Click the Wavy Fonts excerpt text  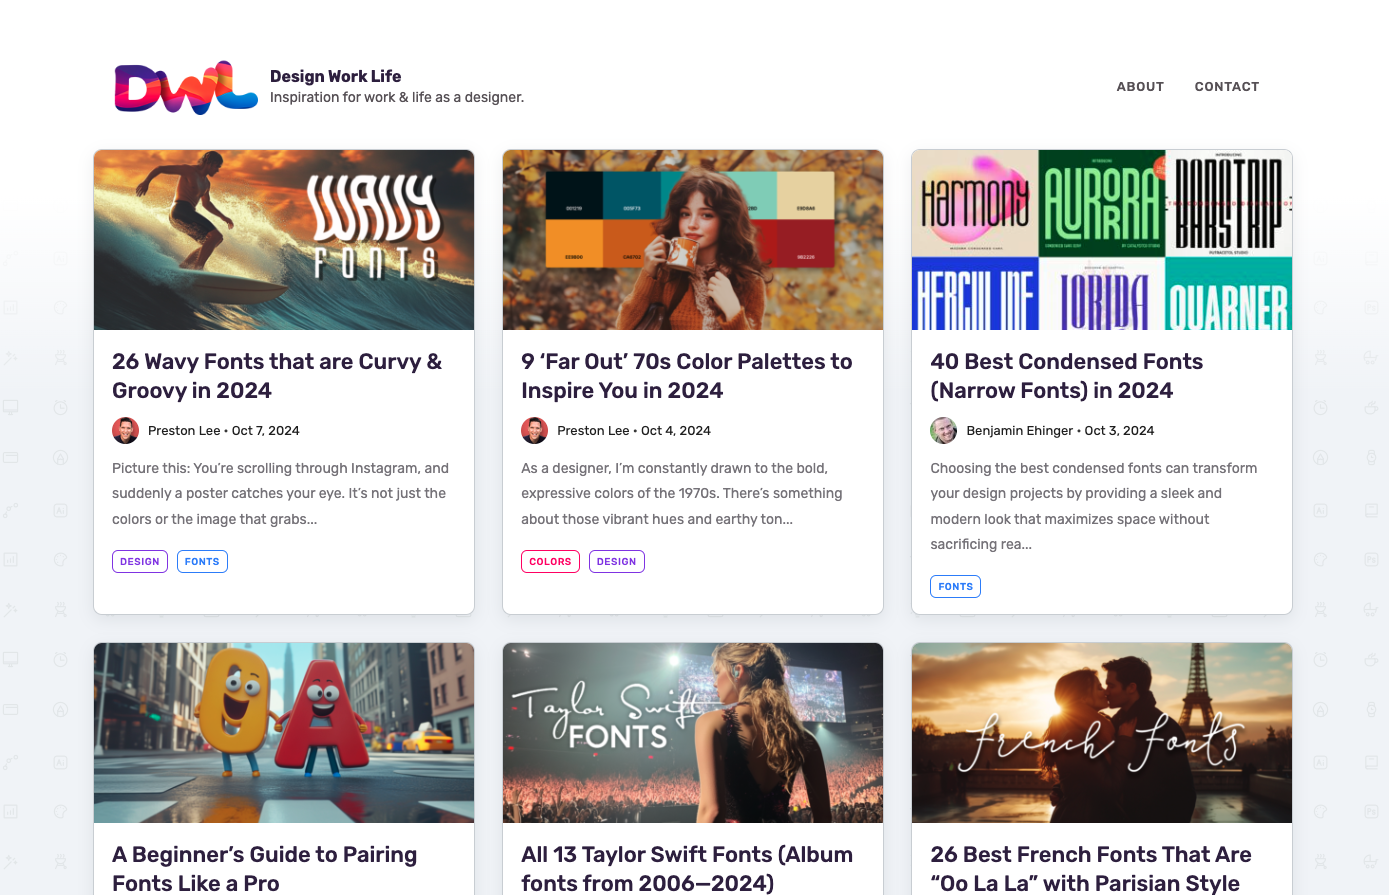click(x=281, y=494)
